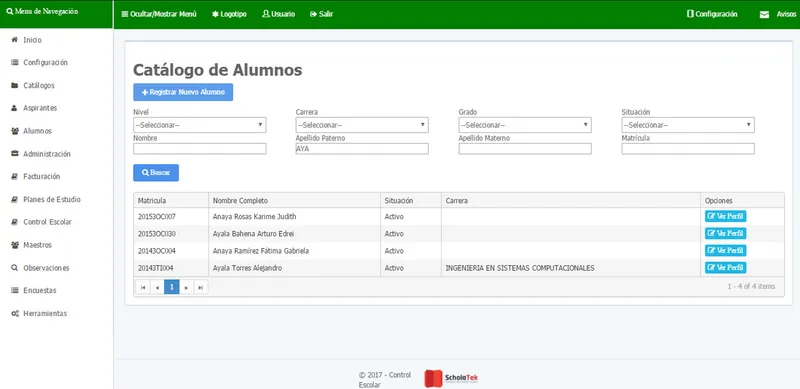The width and height of the screenshot is (800, 389).
Task: Click the Avisos envelope icon
Action: [x=764, y=15]
